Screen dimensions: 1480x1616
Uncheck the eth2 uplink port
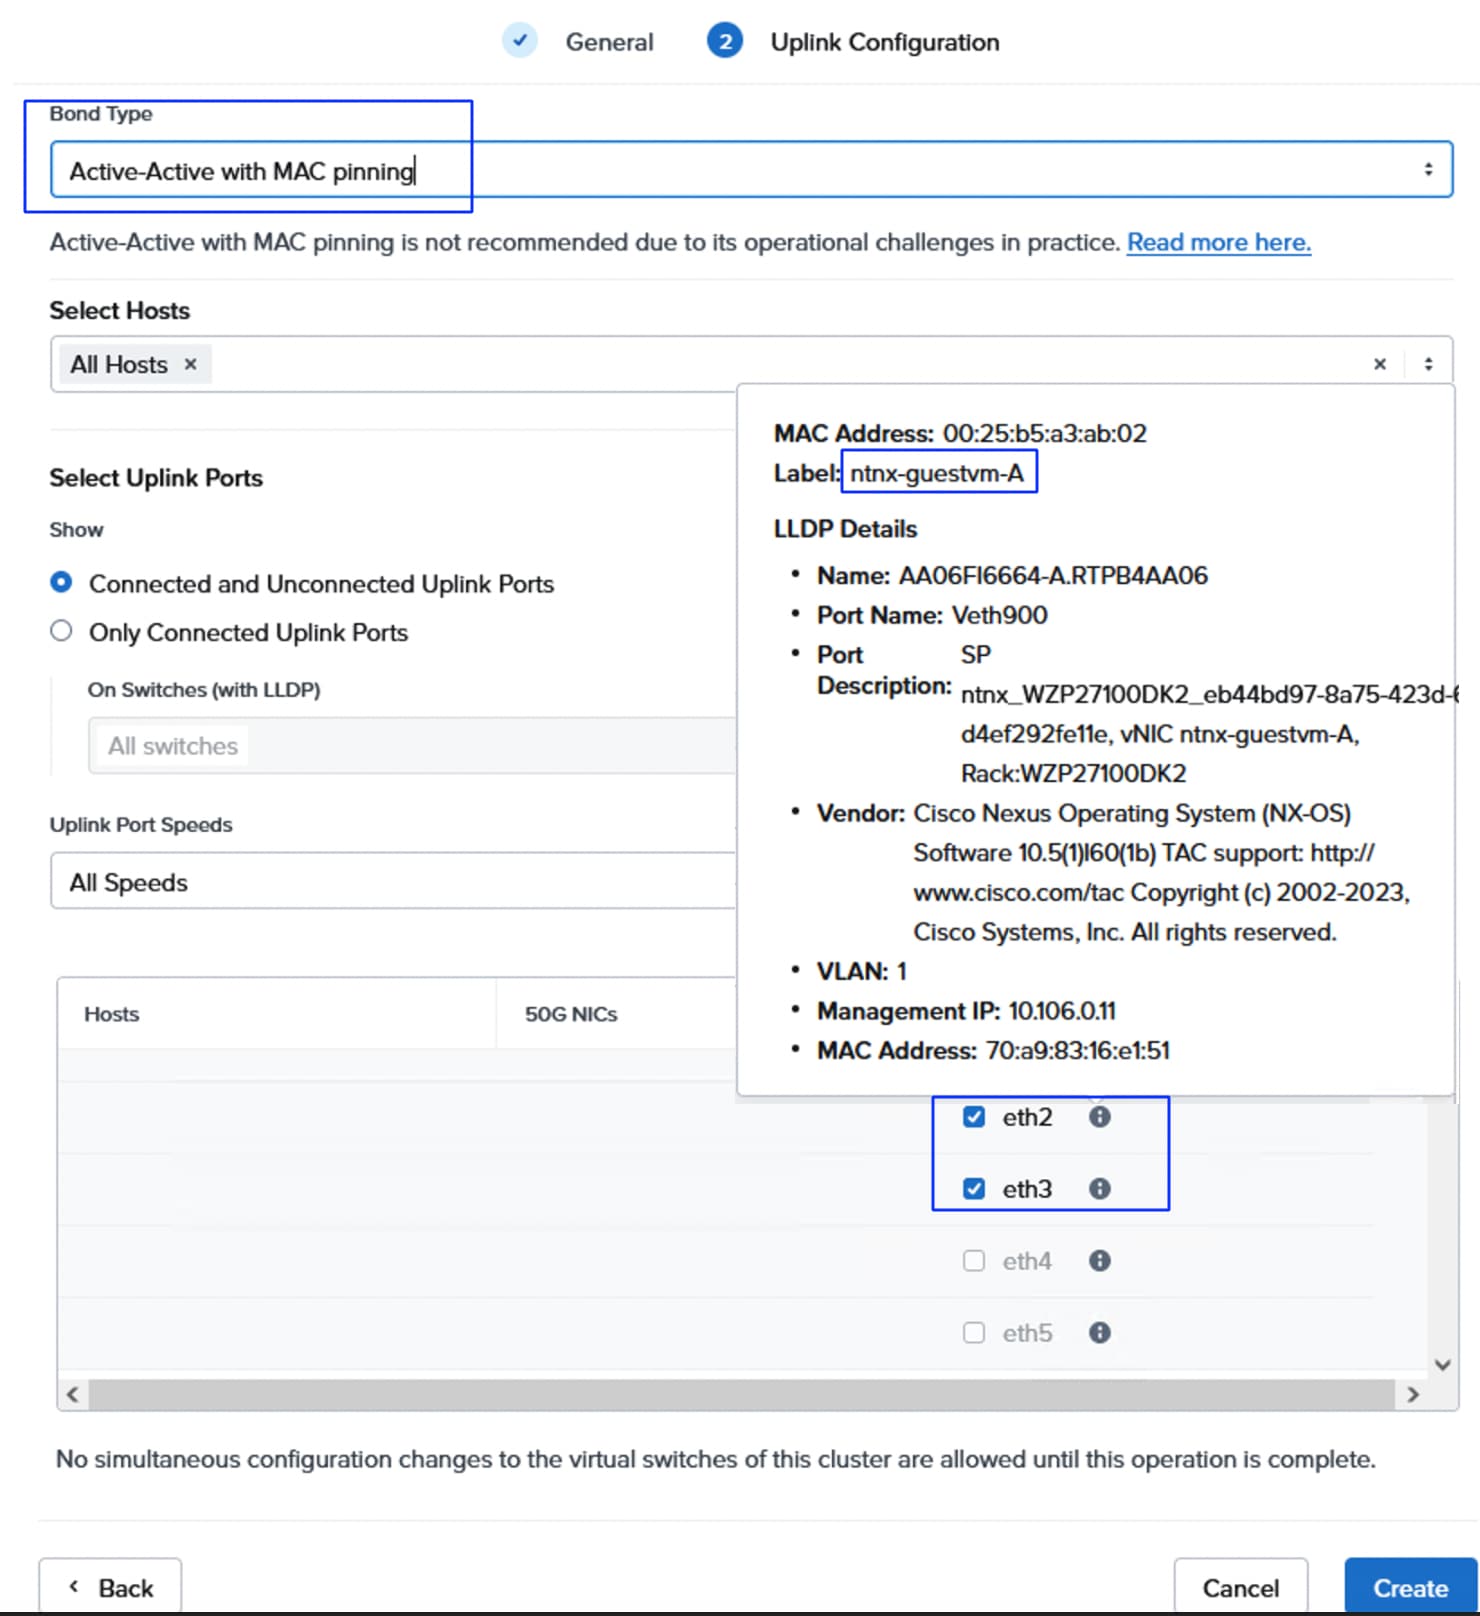coord(973,1117)
